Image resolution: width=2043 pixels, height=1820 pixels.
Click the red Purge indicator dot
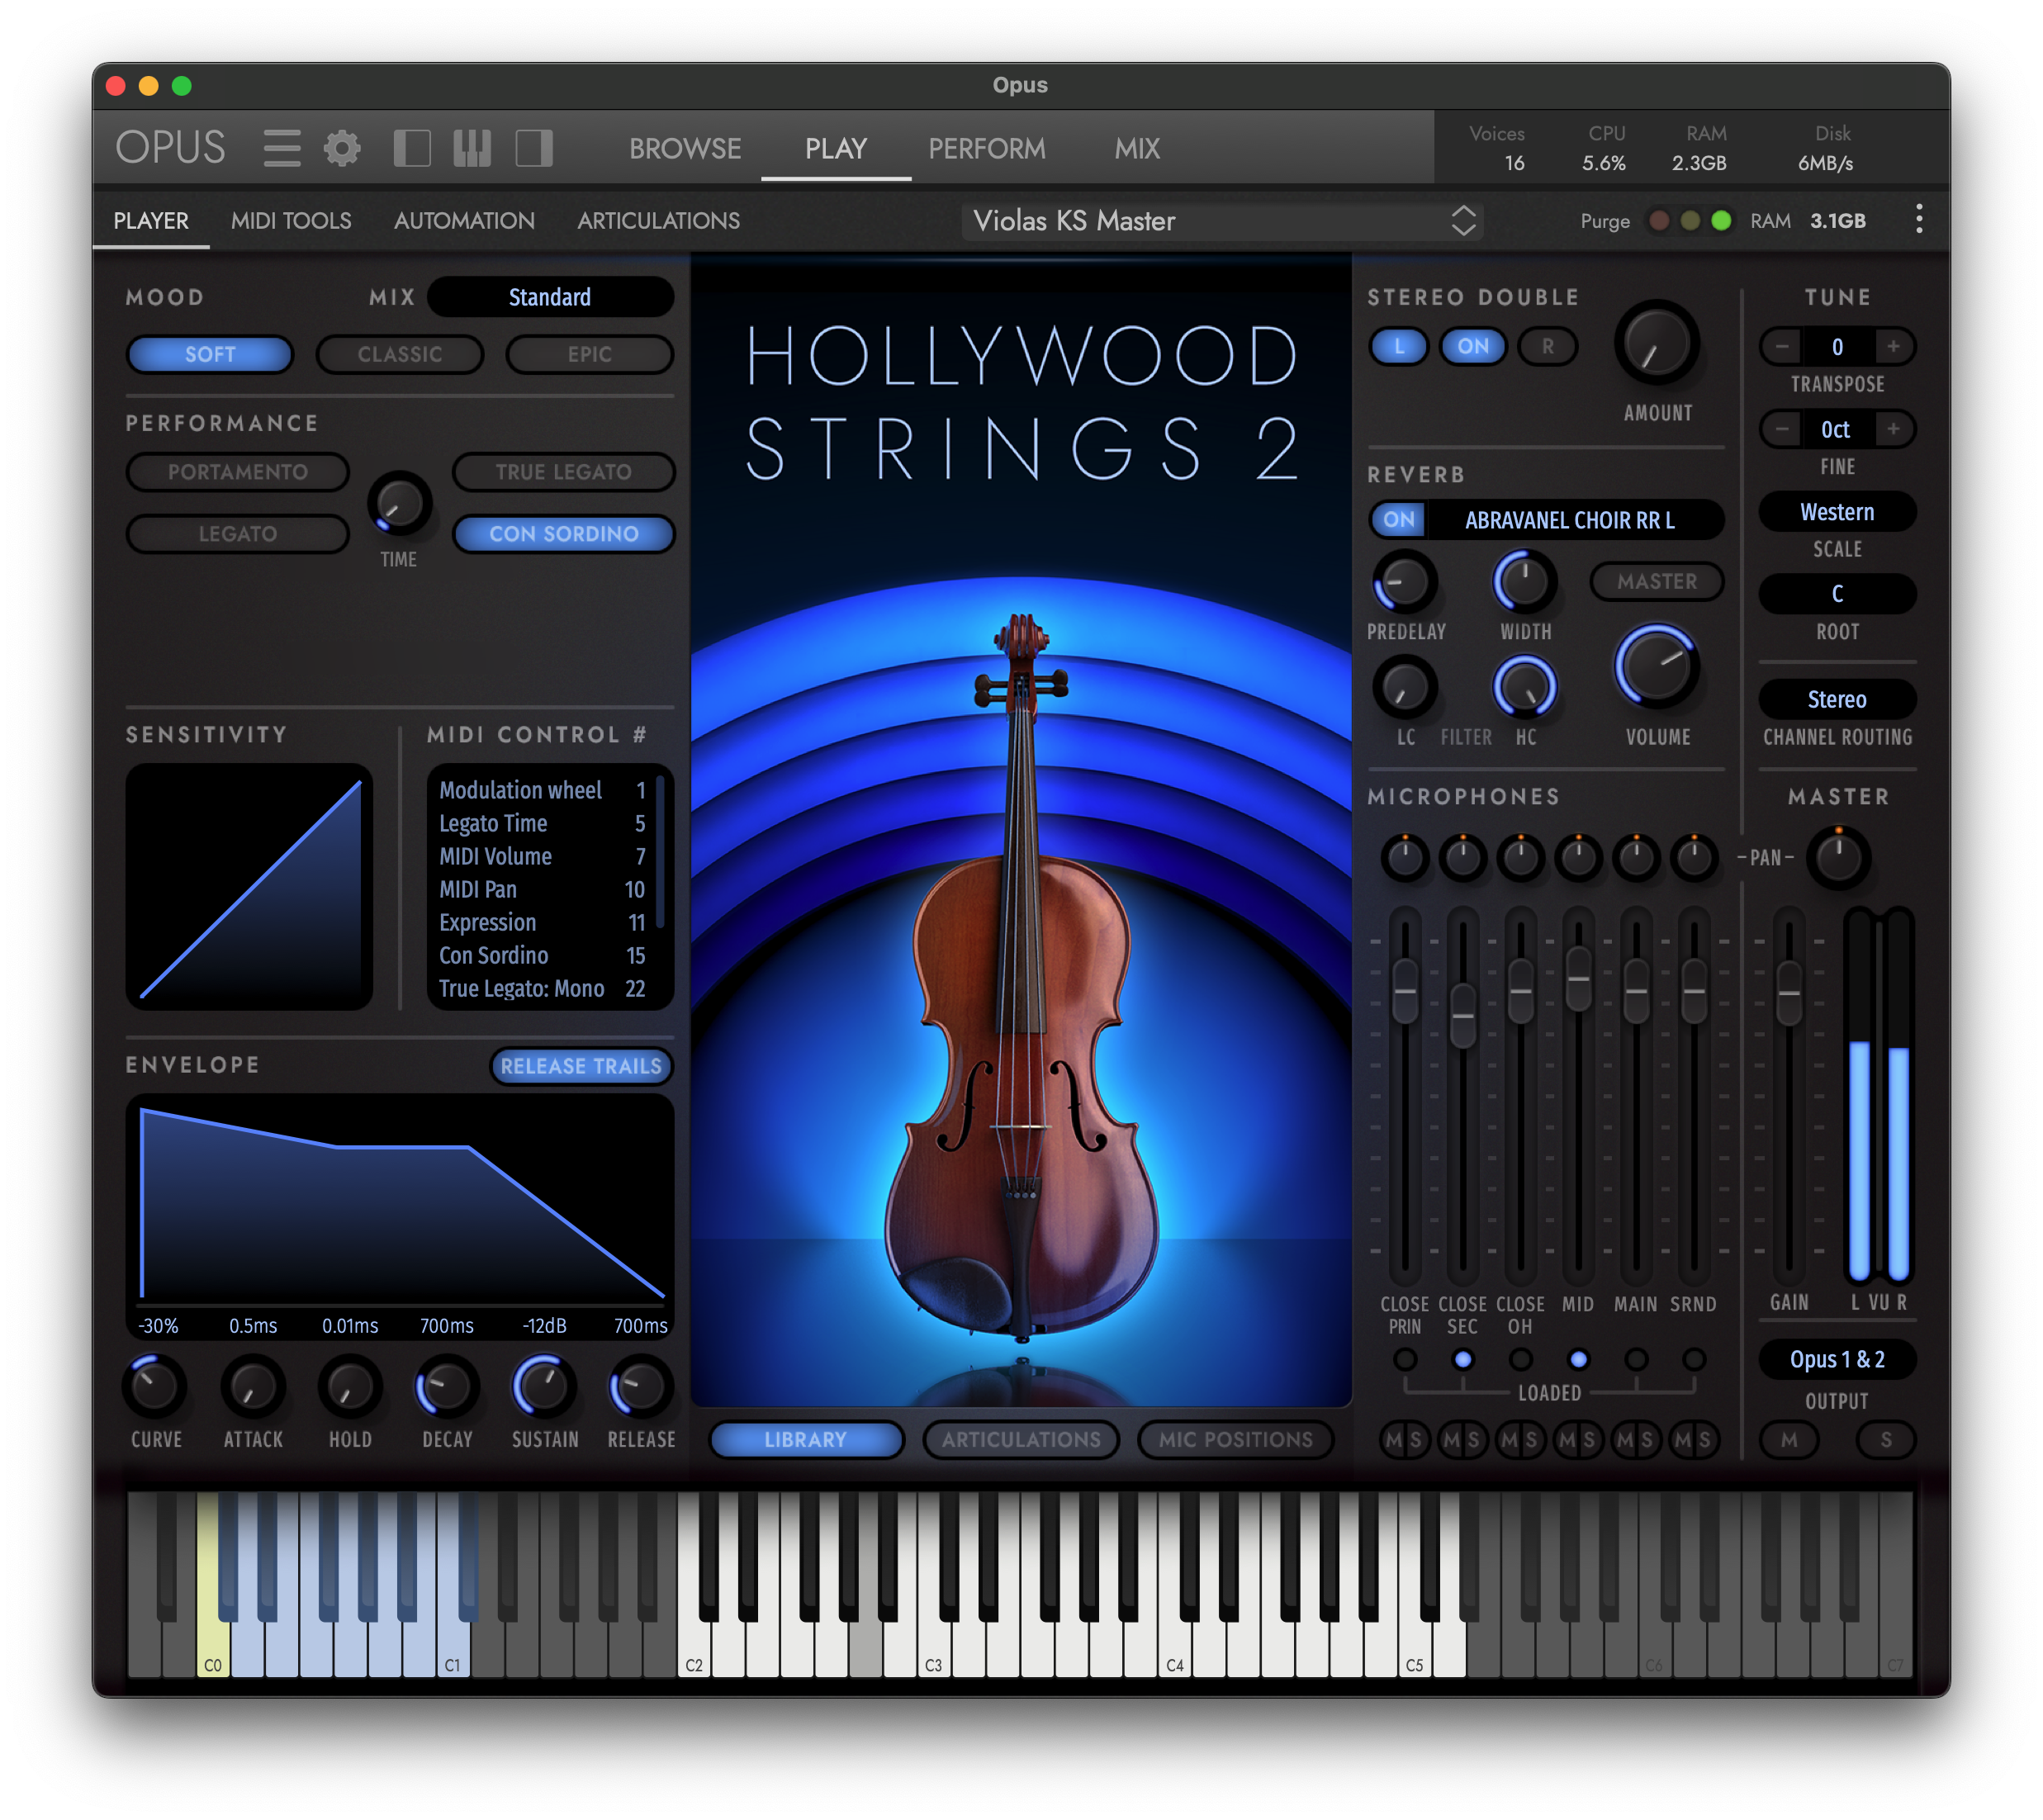(x=1659, y=221)
